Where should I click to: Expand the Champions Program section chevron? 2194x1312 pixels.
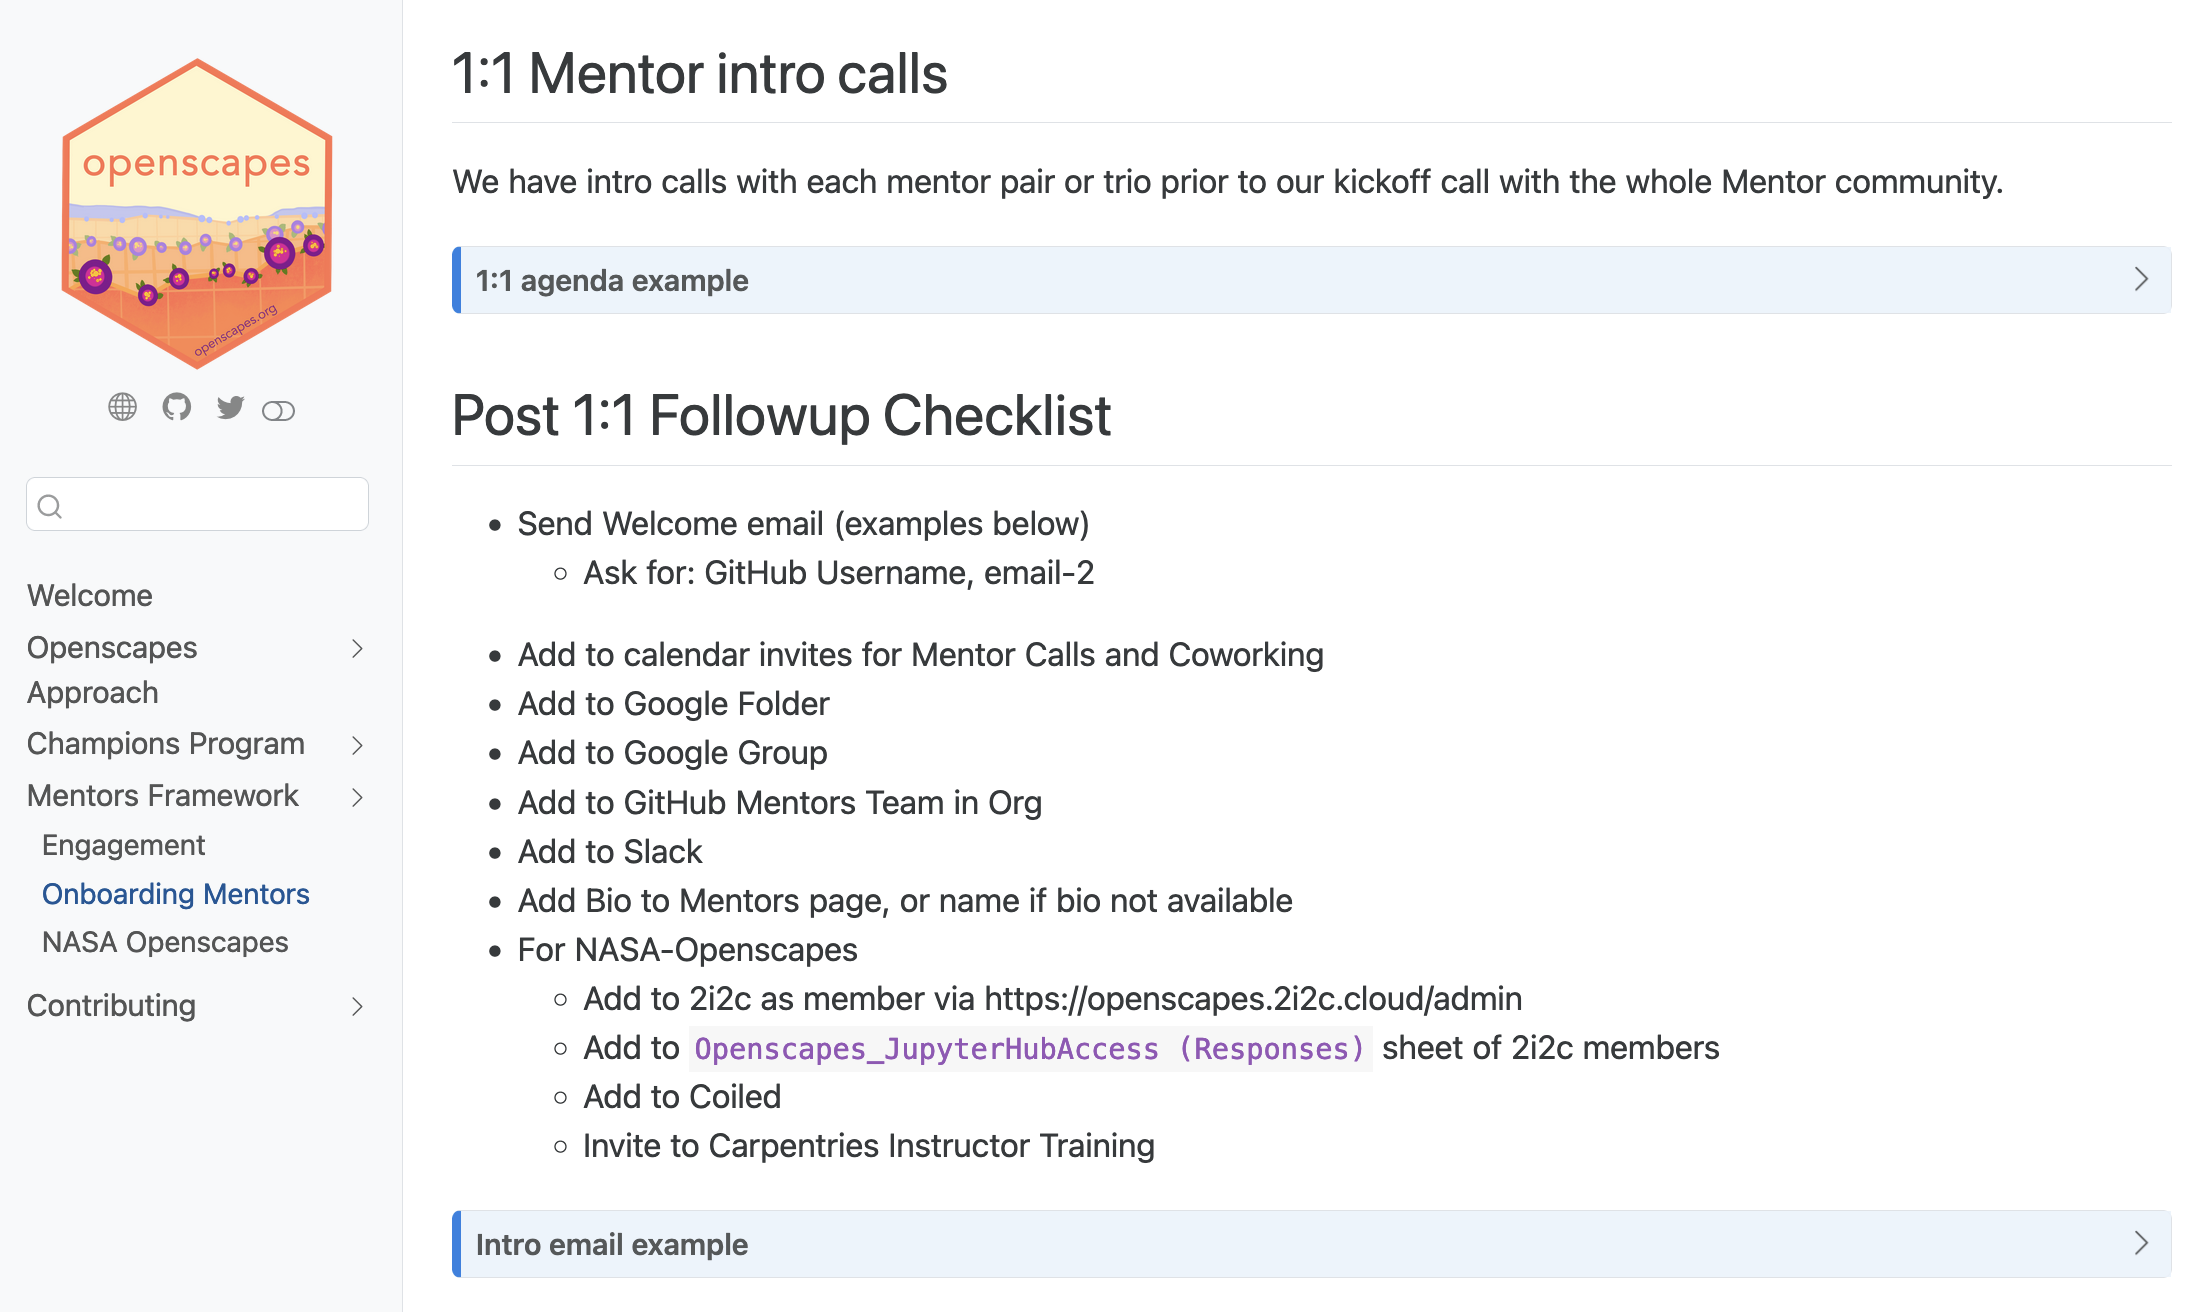point(357,745)
